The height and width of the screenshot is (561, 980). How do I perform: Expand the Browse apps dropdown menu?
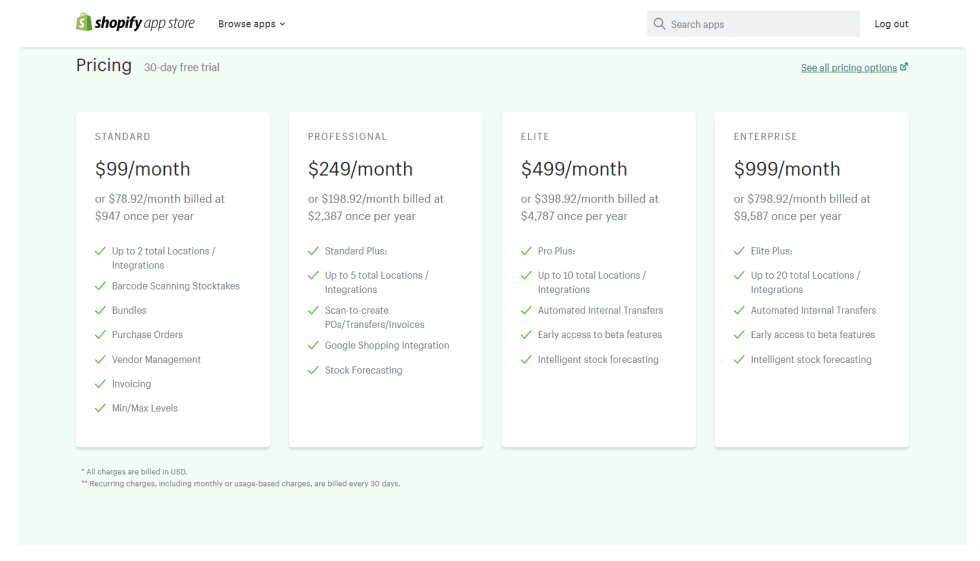tap(251, 24)
